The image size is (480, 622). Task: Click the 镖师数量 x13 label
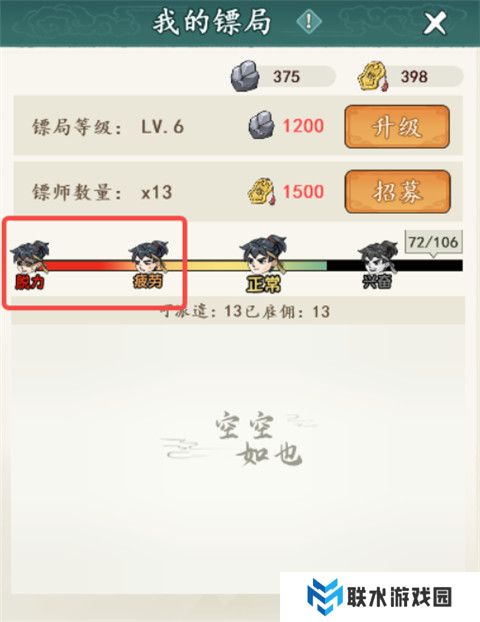[102, 192]
